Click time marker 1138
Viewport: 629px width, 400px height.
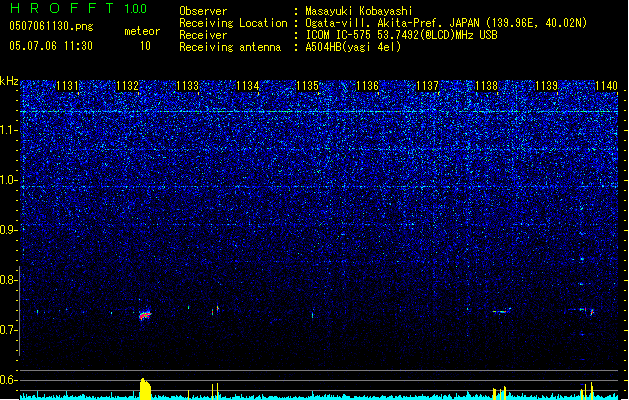486,86
